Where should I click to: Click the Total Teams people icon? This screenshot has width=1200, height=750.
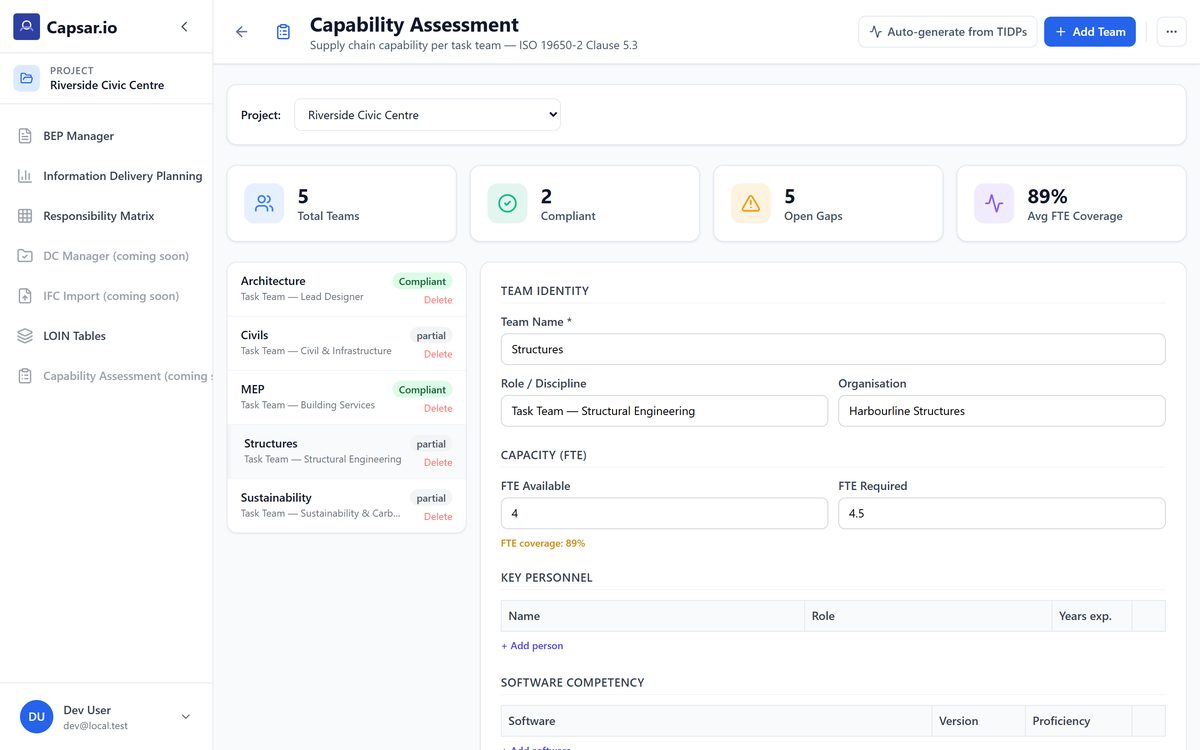tap(264, 203)
